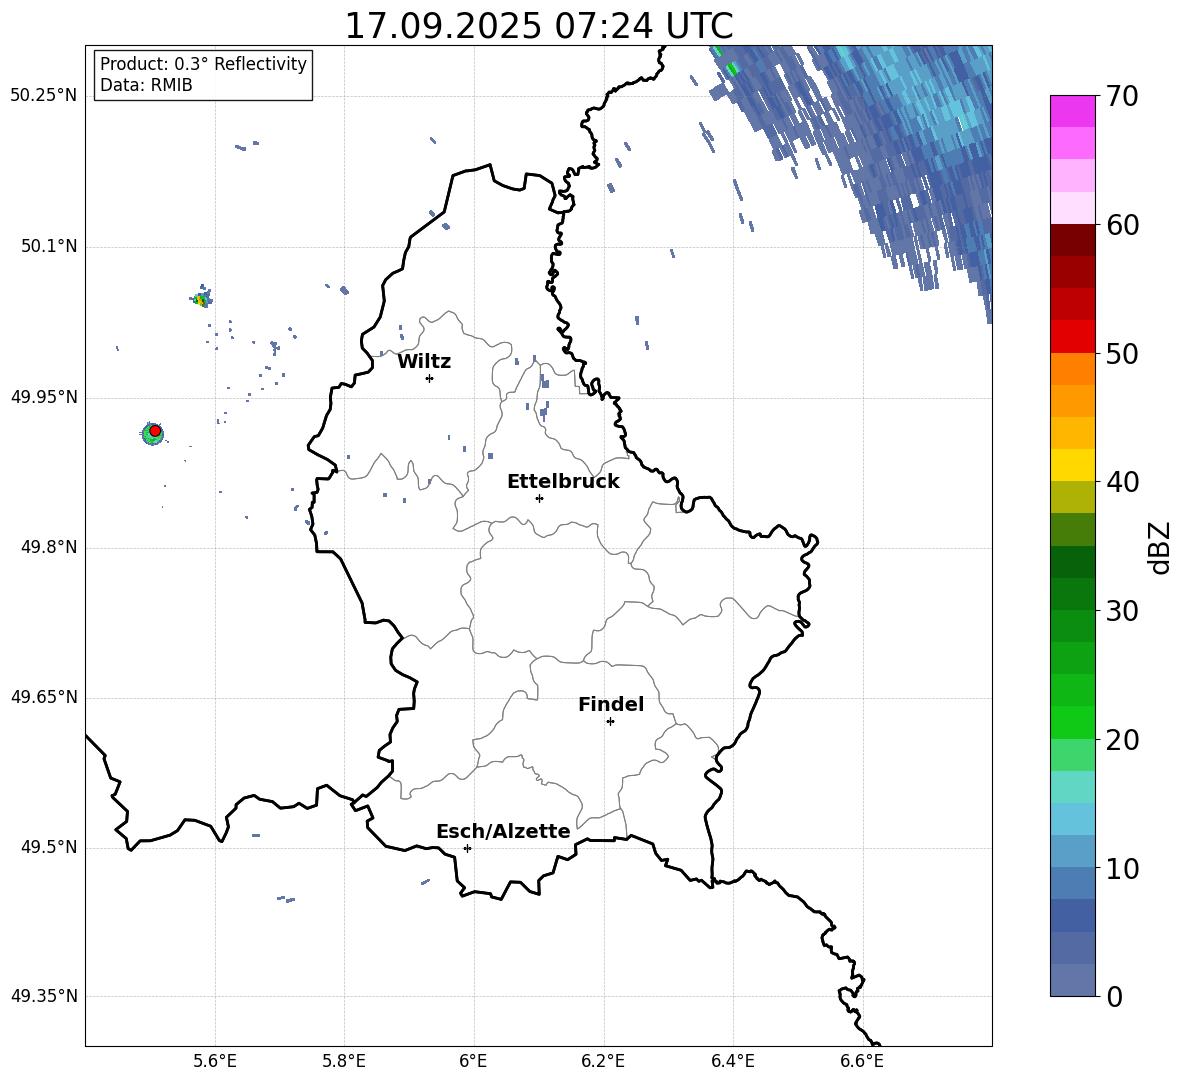Image resolution: width=1184 pixels, height=1081 pixels.
Task: Click the colorbar tick label 50
Action: tap(1122, 353)
